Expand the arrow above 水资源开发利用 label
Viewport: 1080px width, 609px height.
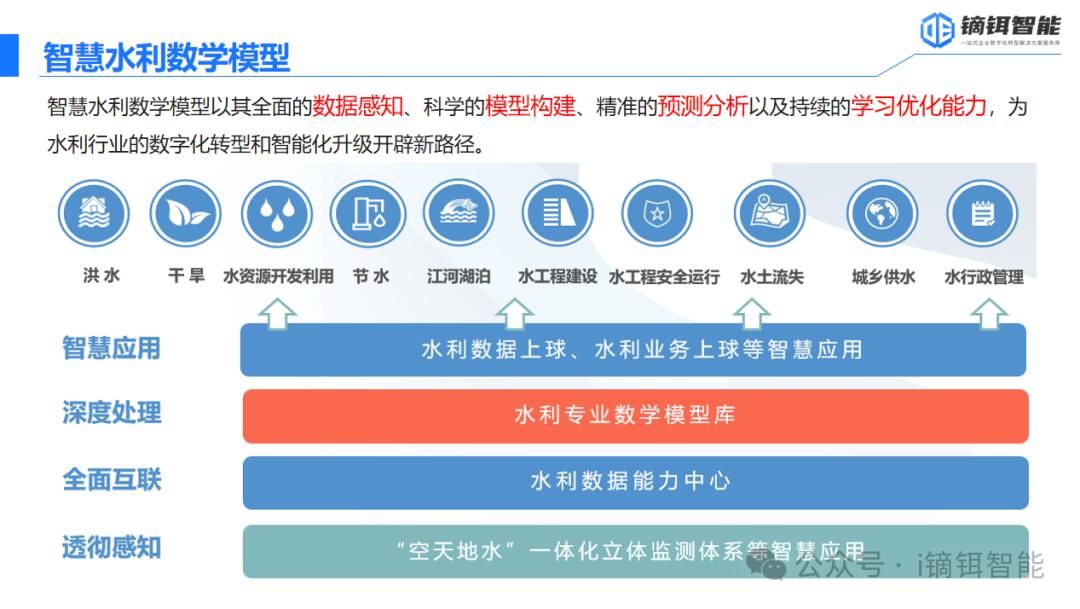click(277, 312)
